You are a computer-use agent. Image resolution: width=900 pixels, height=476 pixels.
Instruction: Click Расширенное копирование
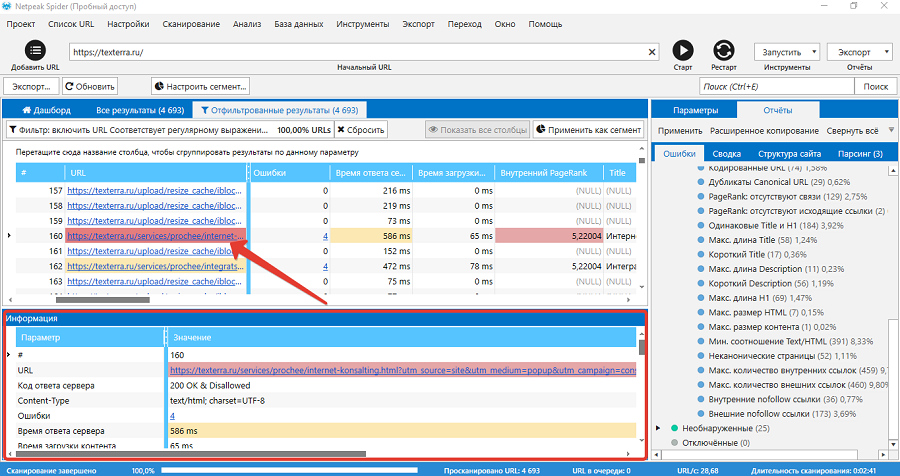(x=764, y=131)
